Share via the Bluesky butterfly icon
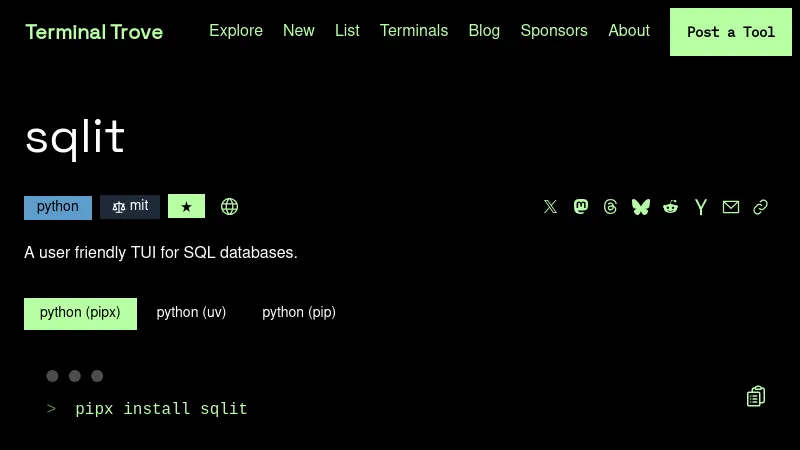 pos(641,207)
